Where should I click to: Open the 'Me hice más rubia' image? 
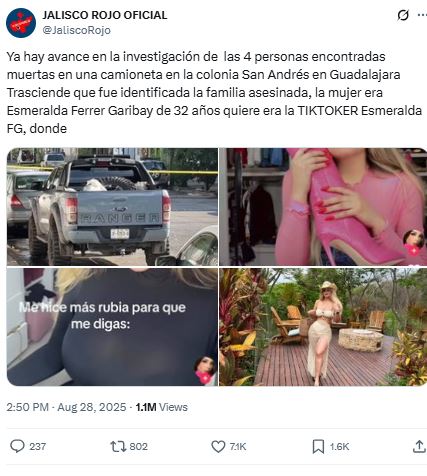click(112, 327)
